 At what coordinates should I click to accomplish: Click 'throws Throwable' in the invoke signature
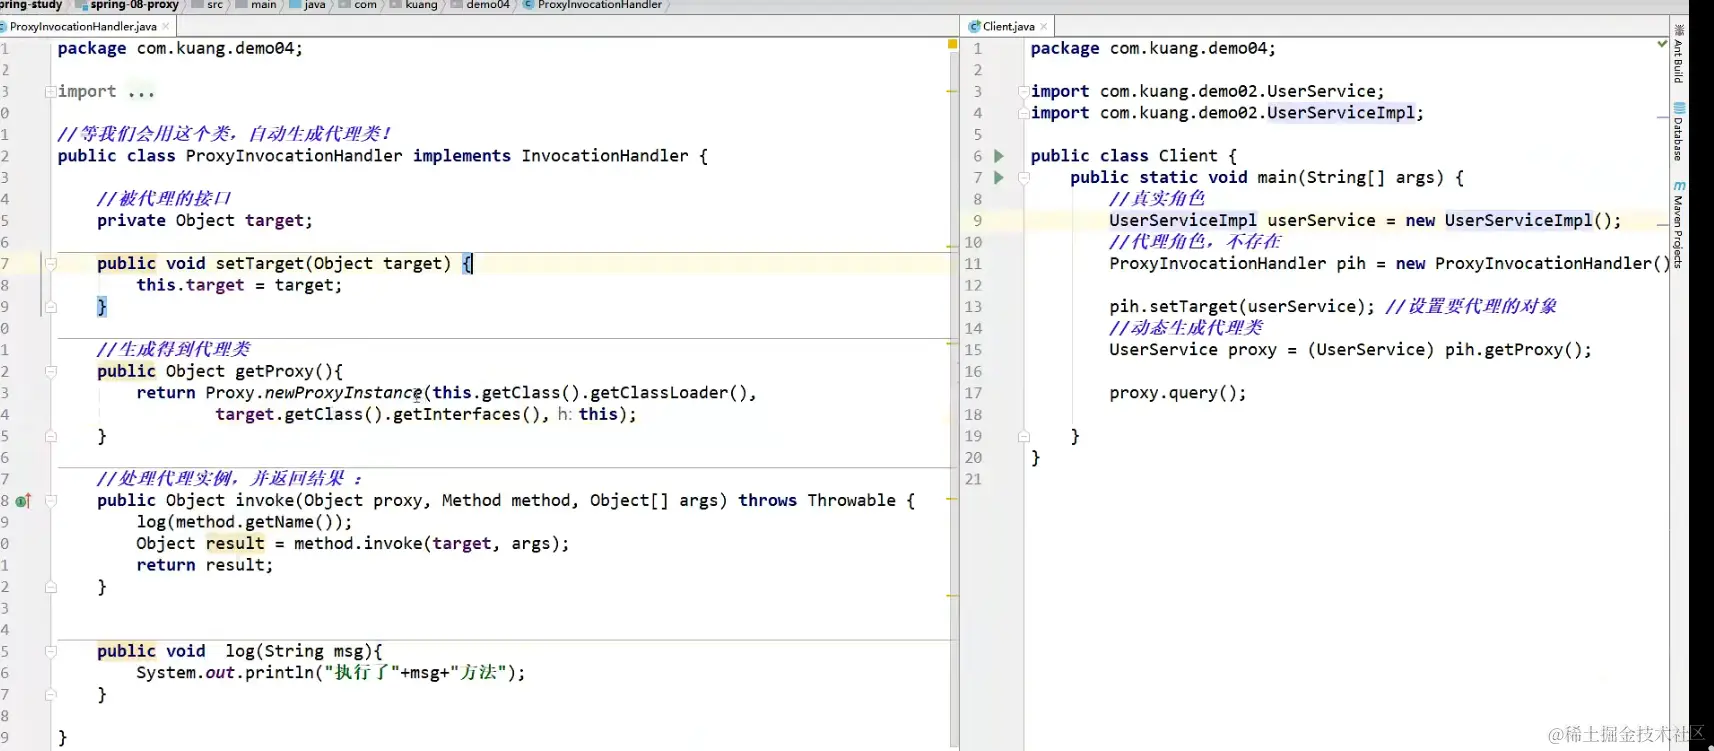(x=817, y=501)
